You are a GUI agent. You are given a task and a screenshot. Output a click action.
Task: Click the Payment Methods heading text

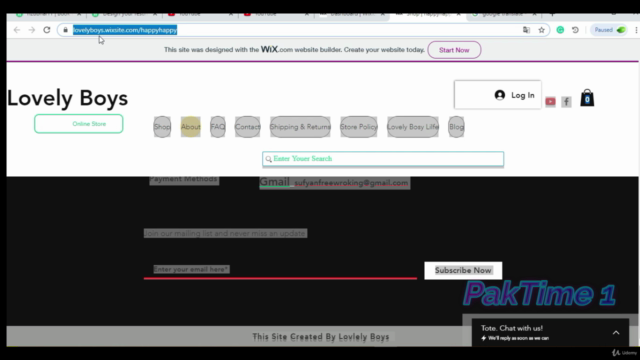[x=183, y=179]
